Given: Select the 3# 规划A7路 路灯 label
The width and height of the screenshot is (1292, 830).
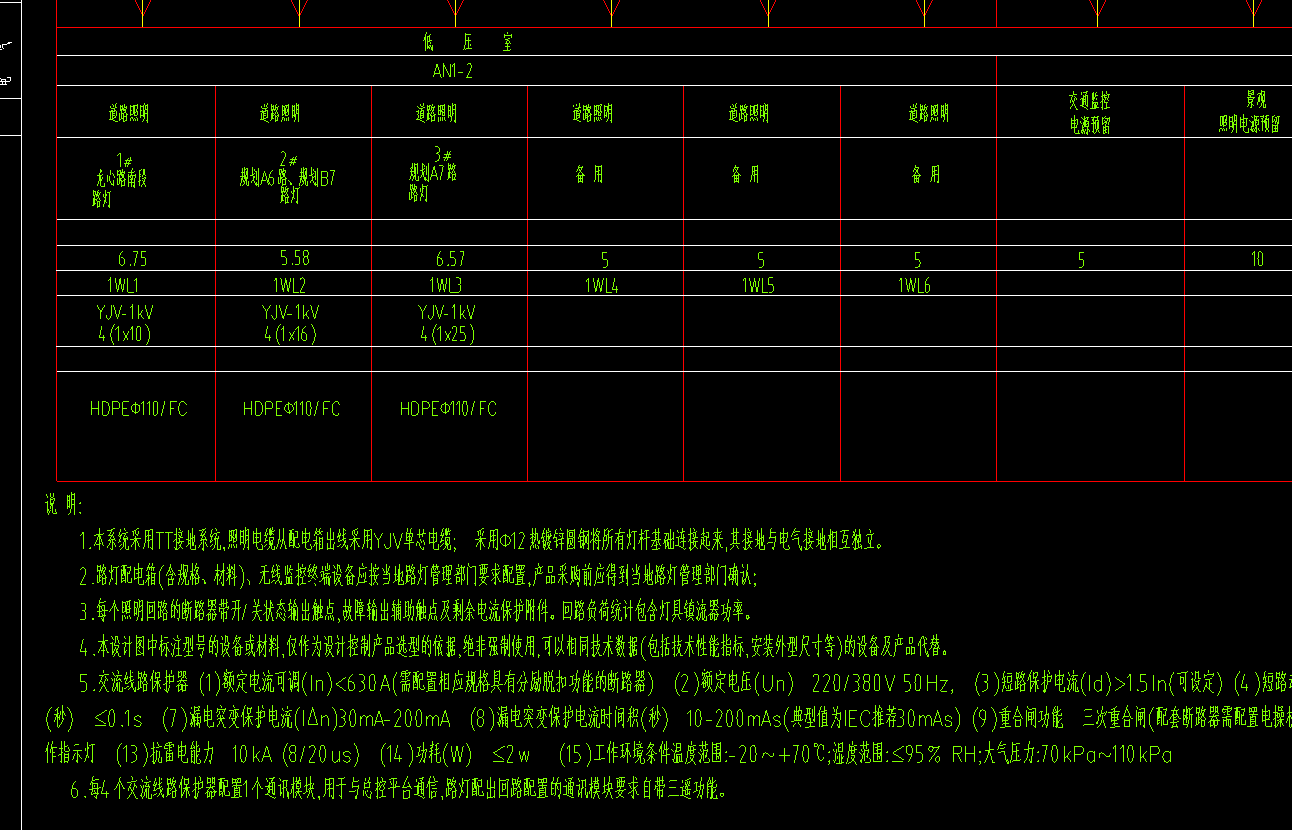Looking at the screenshot, I should coord(432,174).
